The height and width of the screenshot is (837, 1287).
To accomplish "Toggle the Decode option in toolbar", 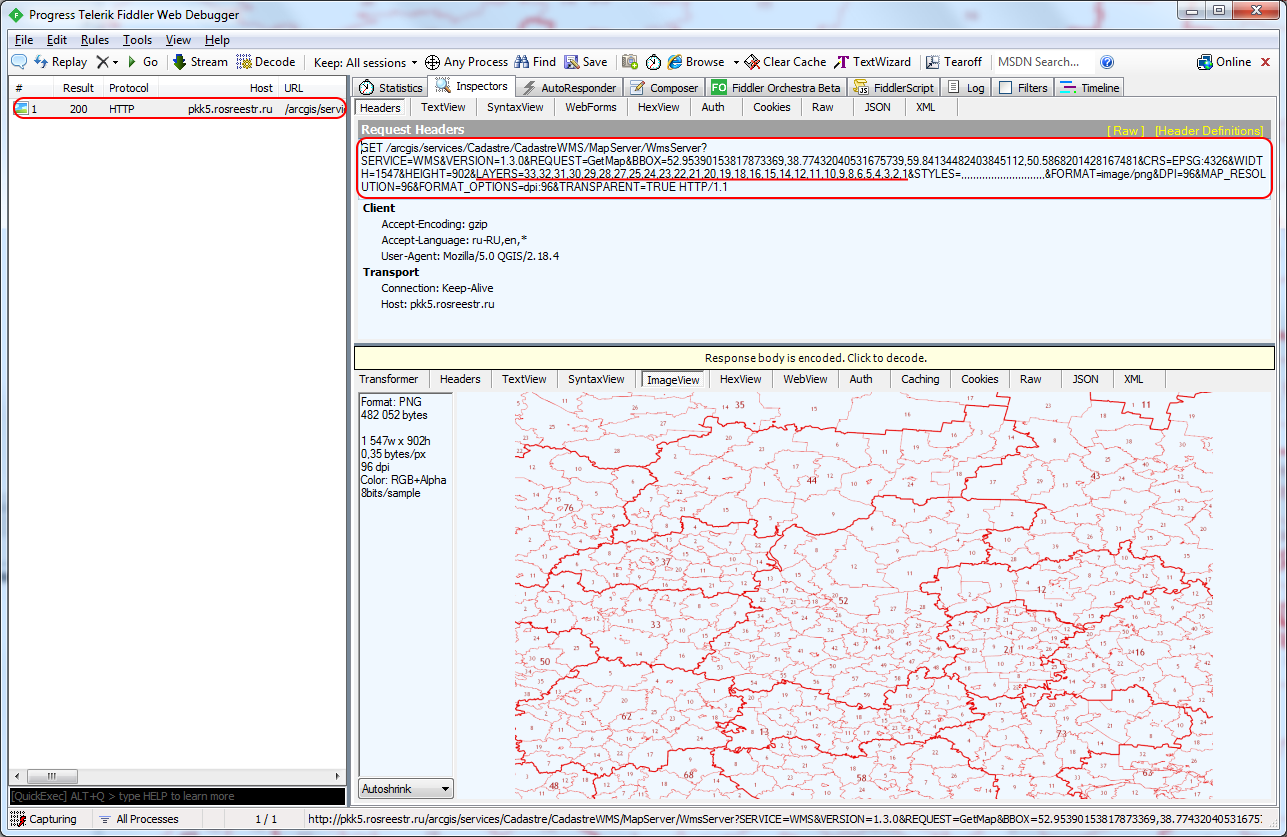I will [266, 62].
